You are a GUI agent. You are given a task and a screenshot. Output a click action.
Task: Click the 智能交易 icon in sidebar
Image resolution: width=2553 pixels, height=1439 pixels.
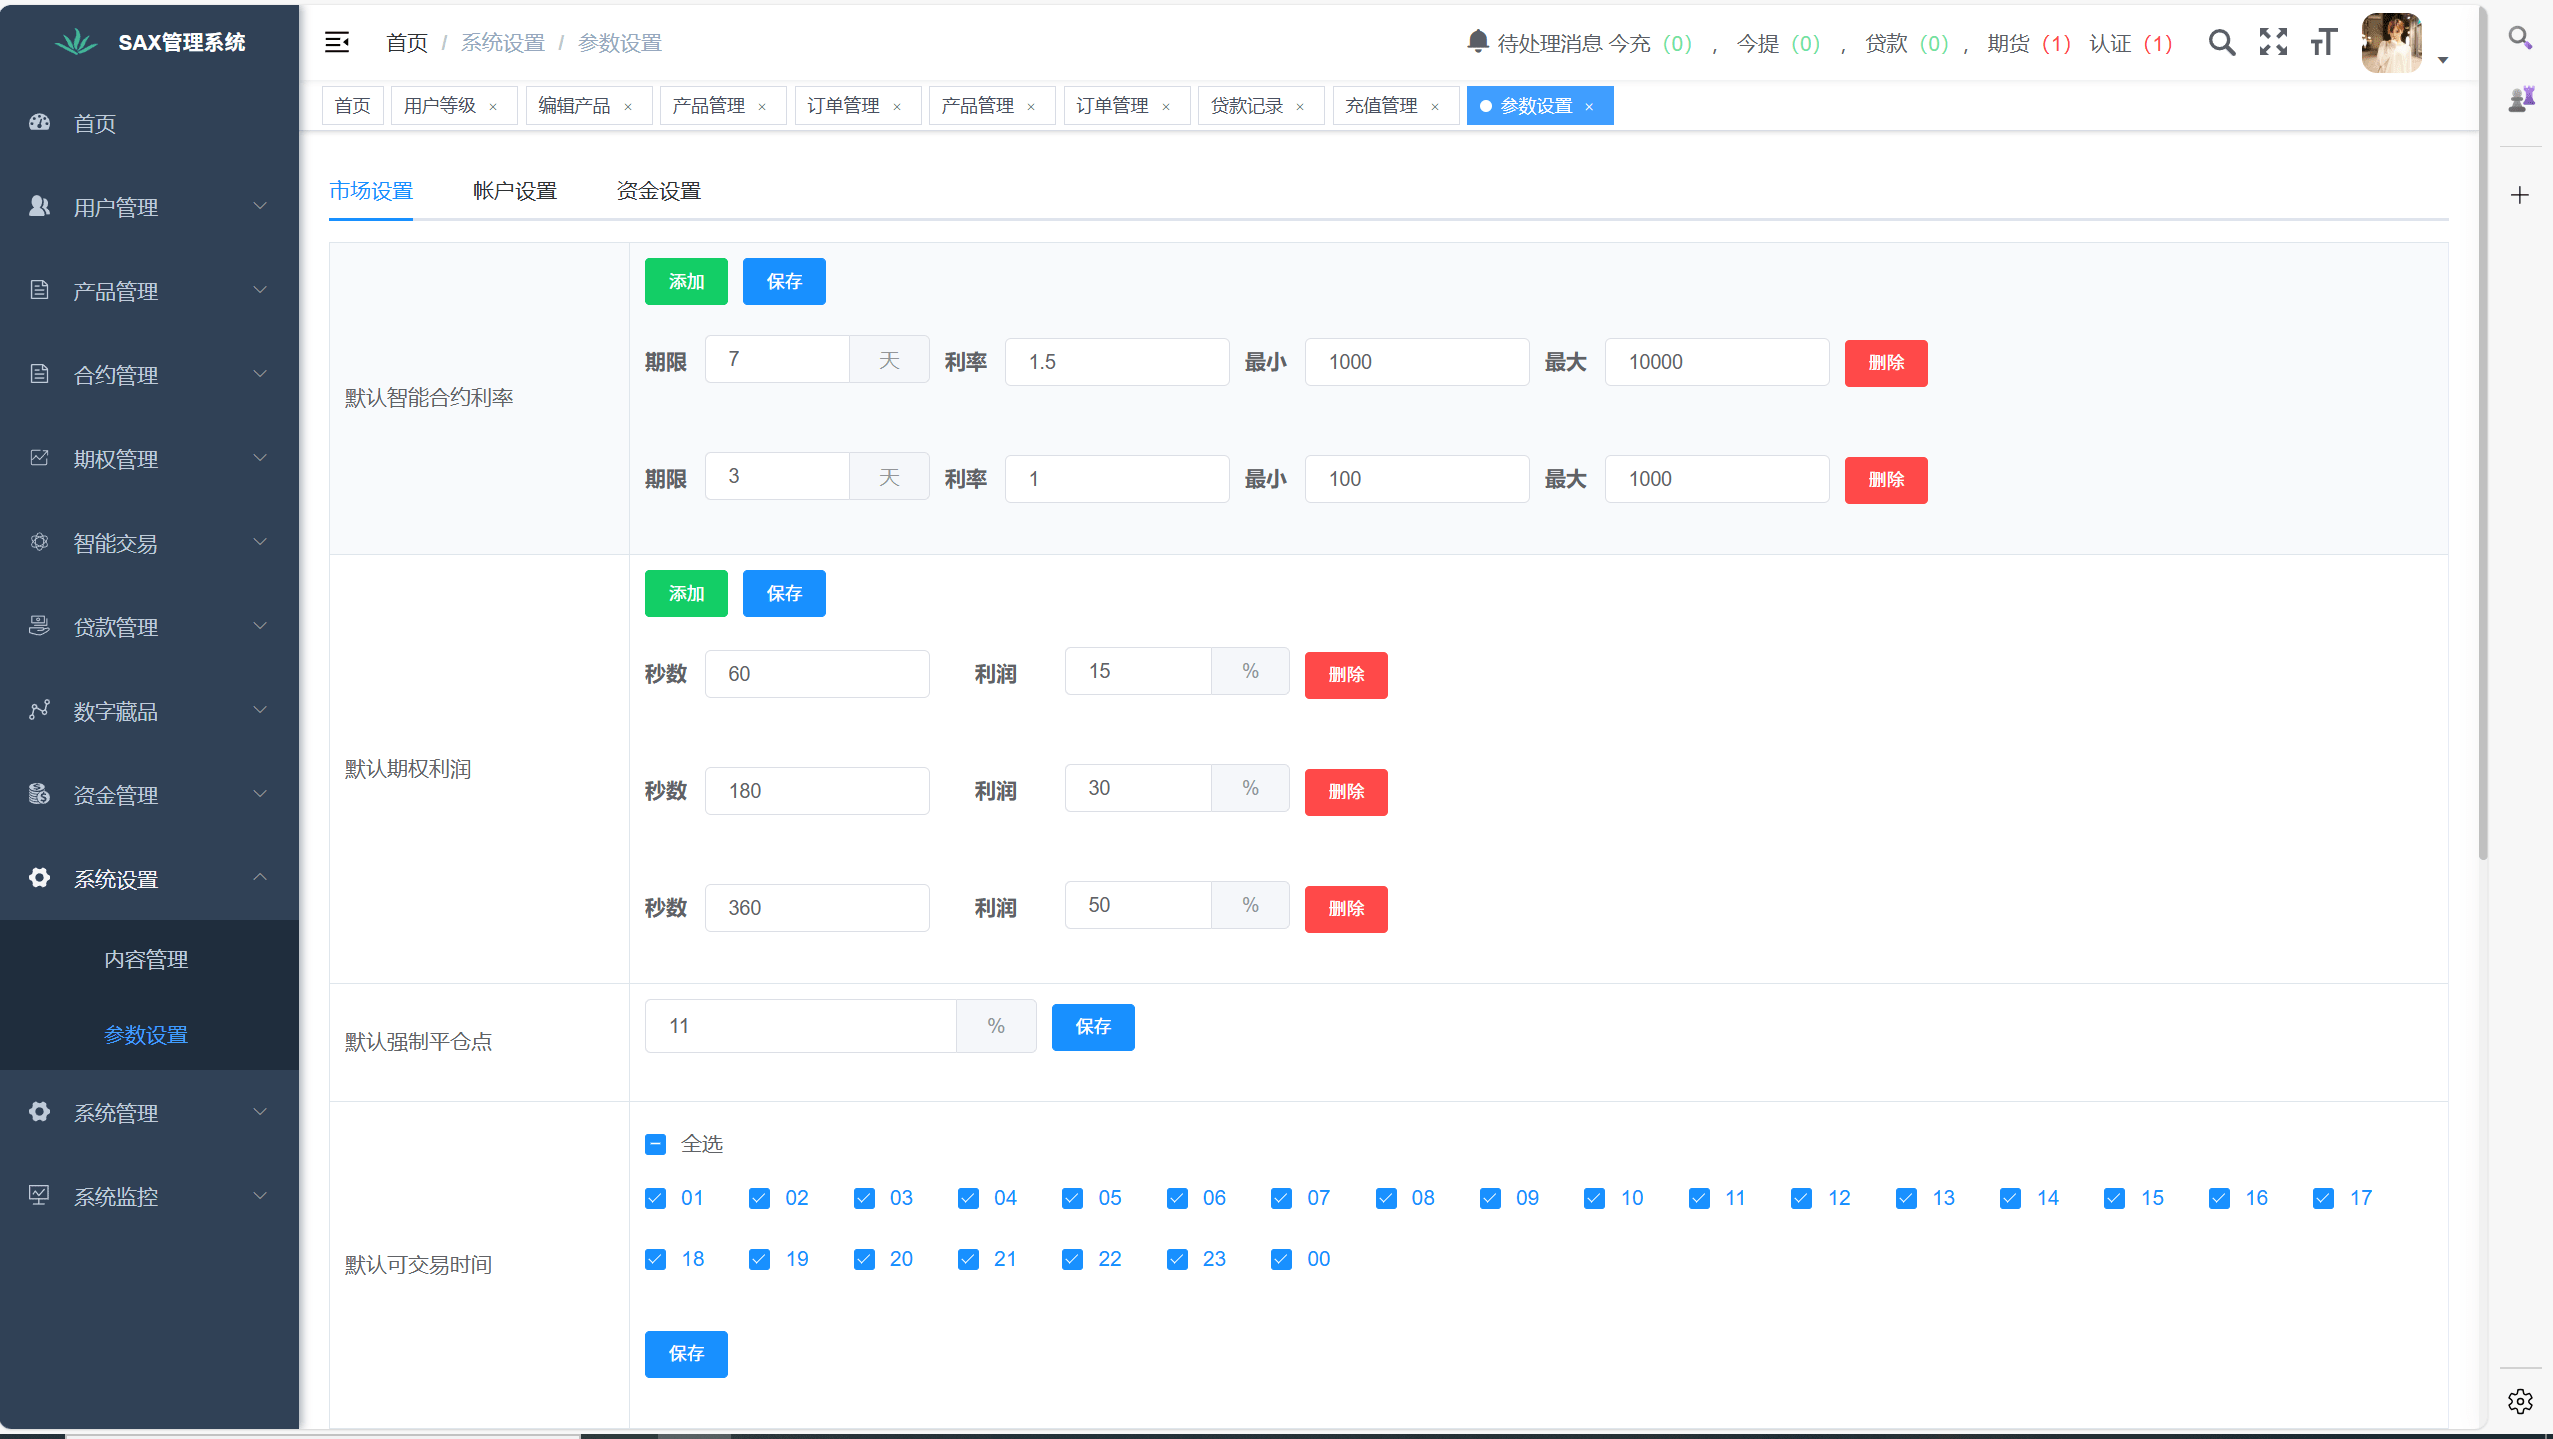coord(40,542)
